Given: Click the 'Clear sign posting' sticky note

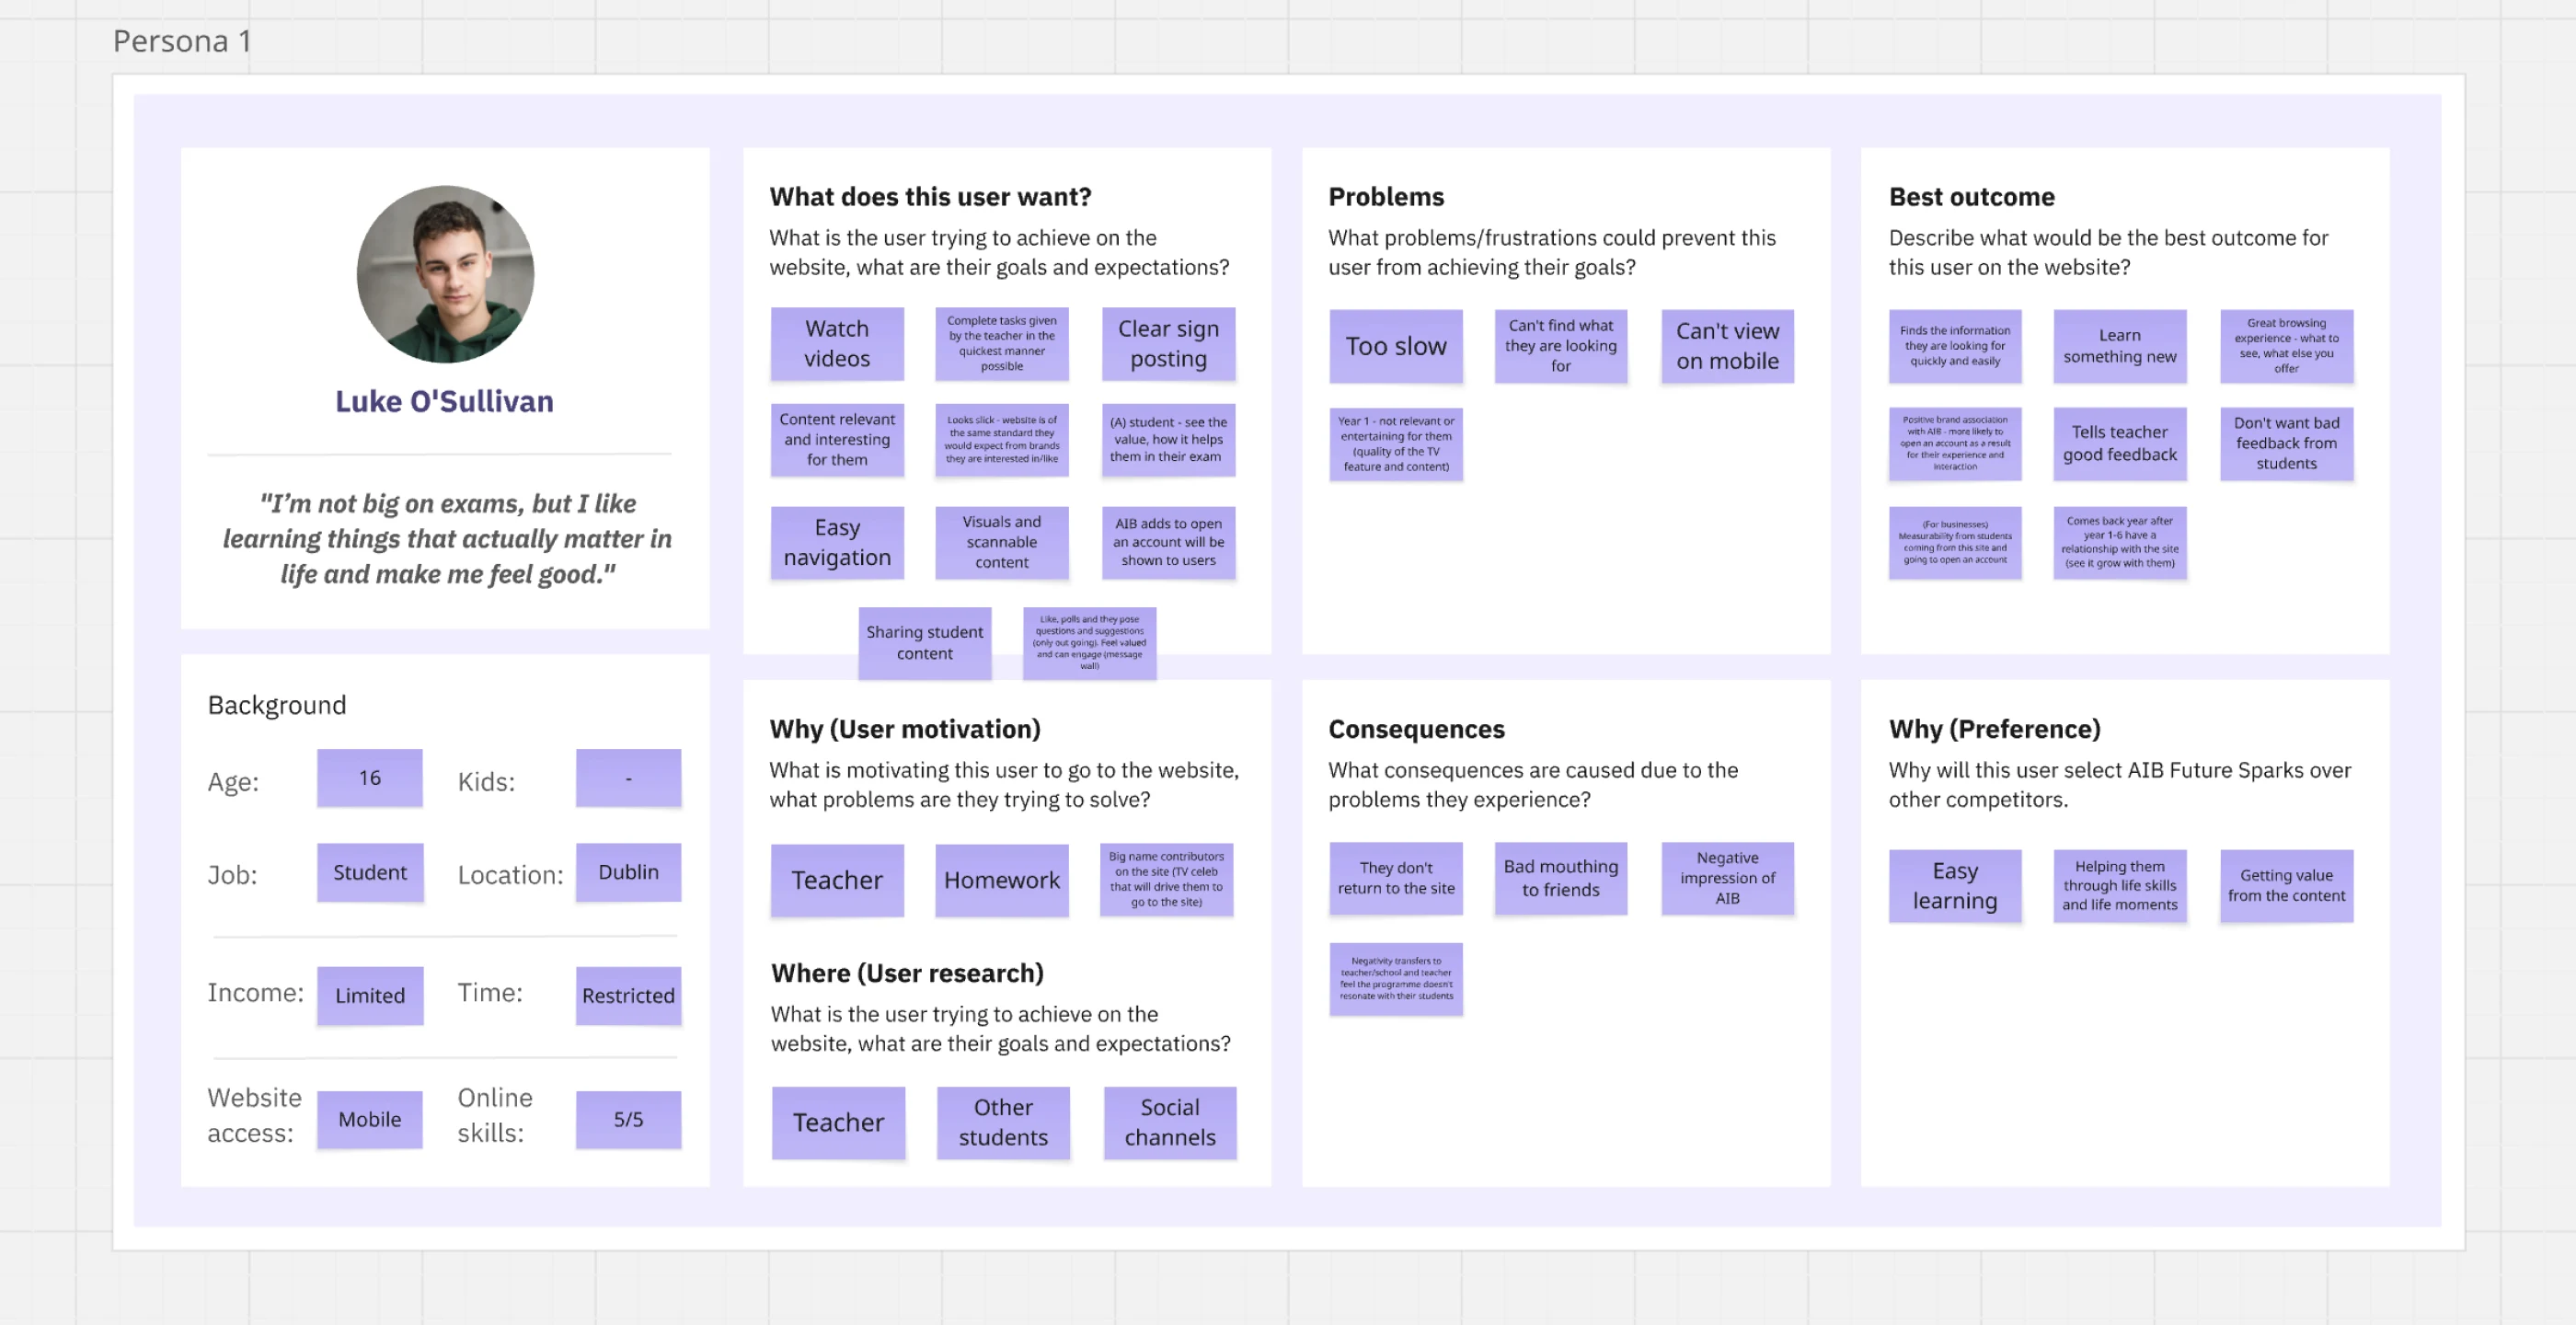Looking at the screenshot, I should (1168, 343).
